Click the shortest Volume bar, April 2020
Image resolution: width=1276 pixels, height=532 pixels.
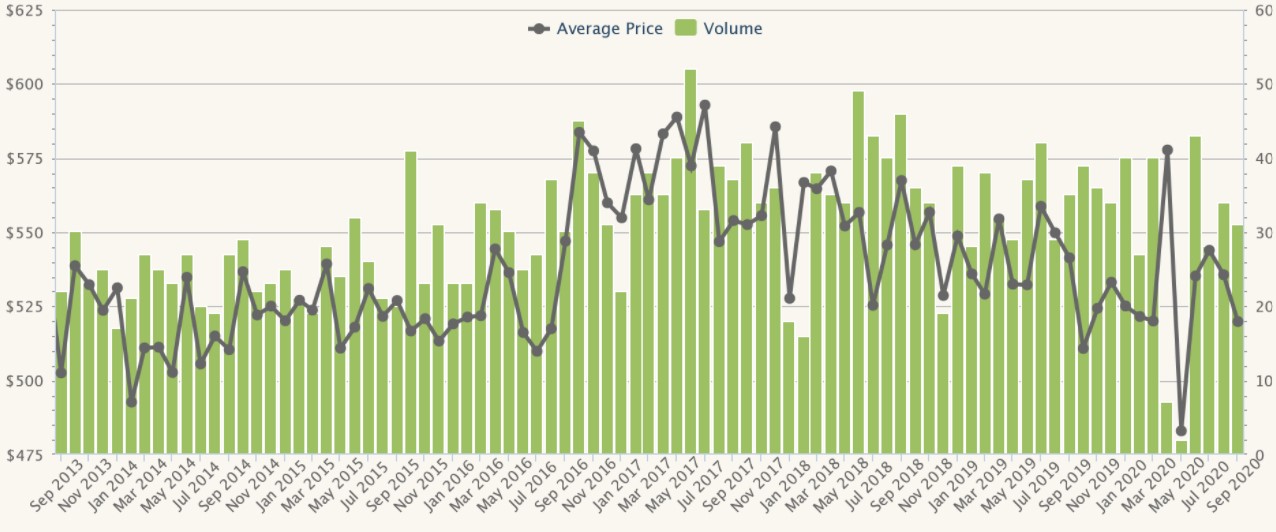1181,448
